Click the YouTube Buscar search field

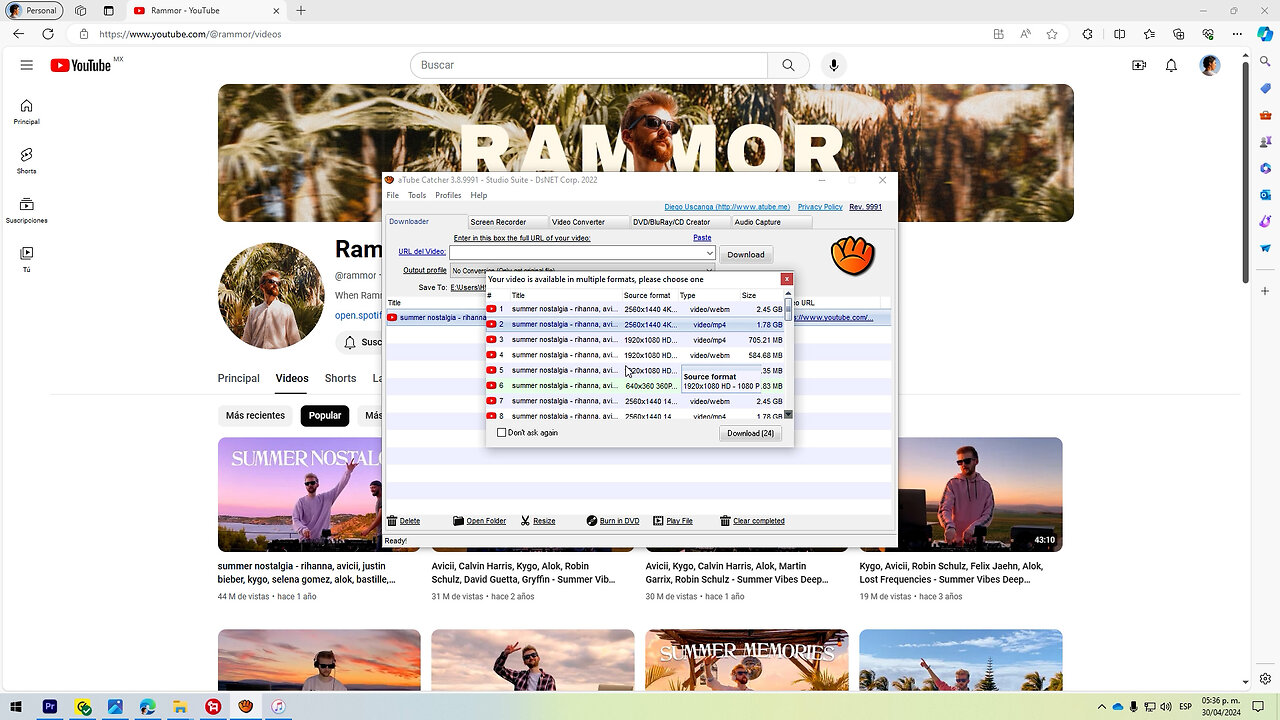589,65
